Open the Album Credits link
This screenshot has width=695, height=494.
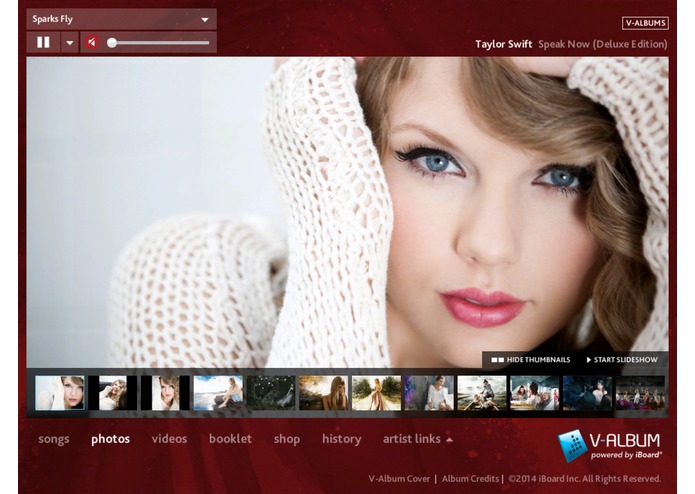pyautogui.click(x=470, y=479)
